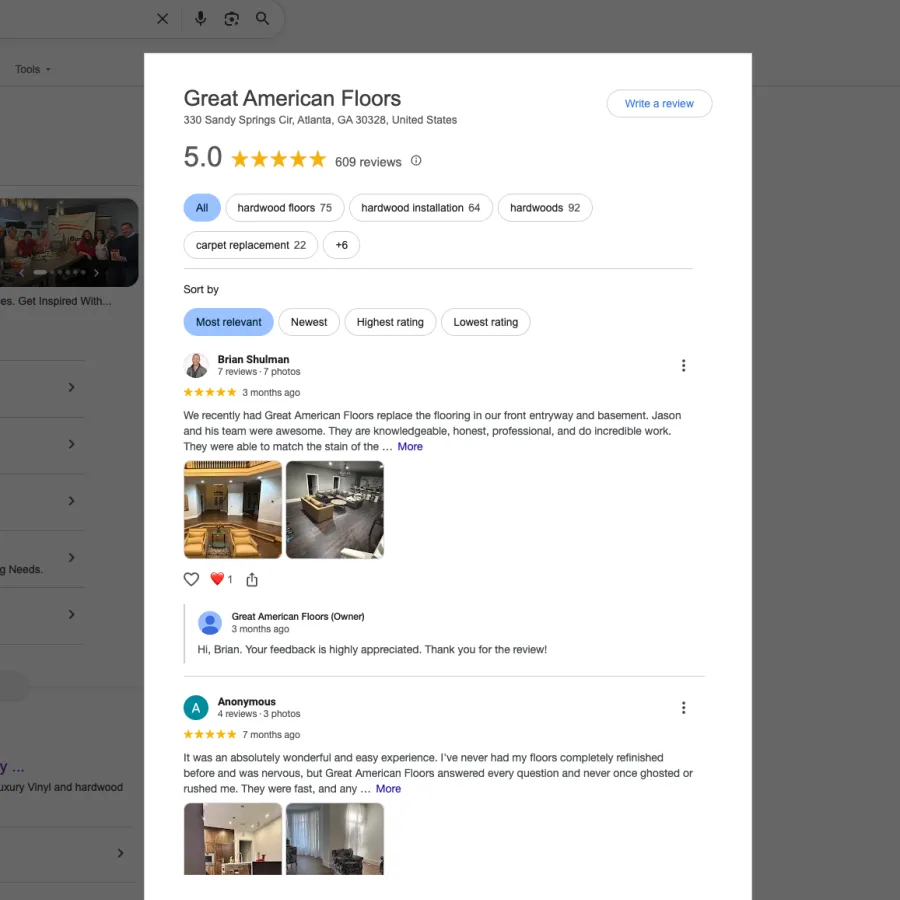Filter reviews by hardwood installation 64
The height and width of the screenshot is (900, 900).
click(421, 208)
